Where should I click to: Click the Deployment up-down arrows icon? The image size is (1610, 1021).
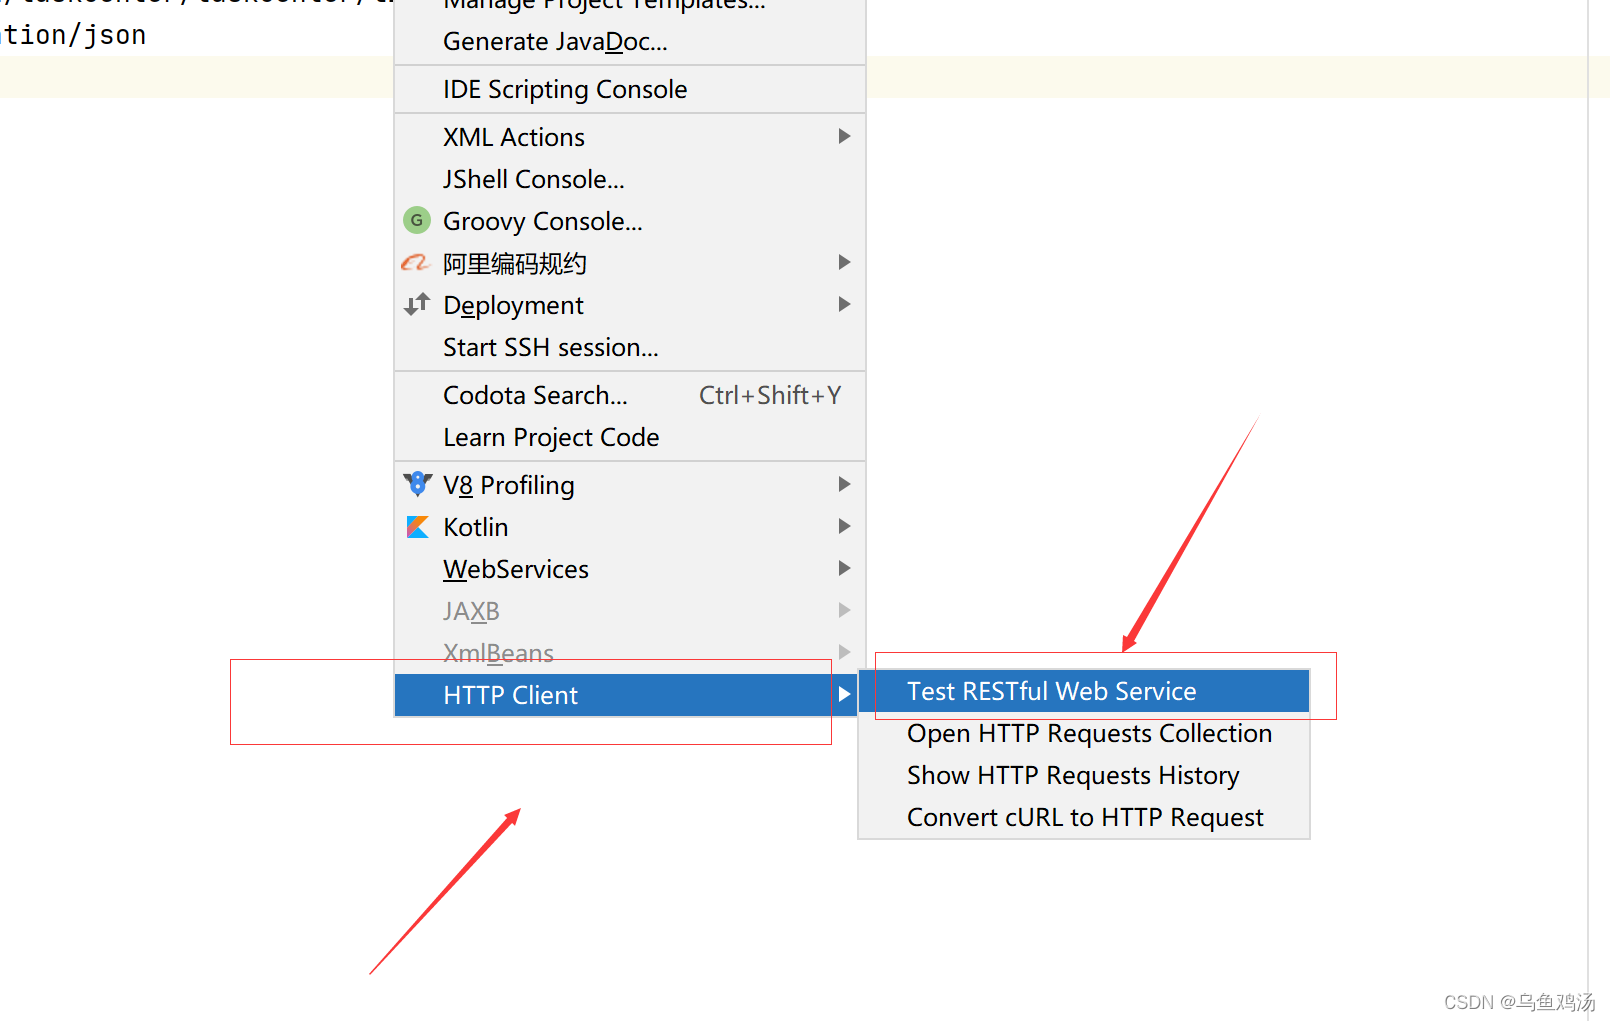tap(417, 304)
